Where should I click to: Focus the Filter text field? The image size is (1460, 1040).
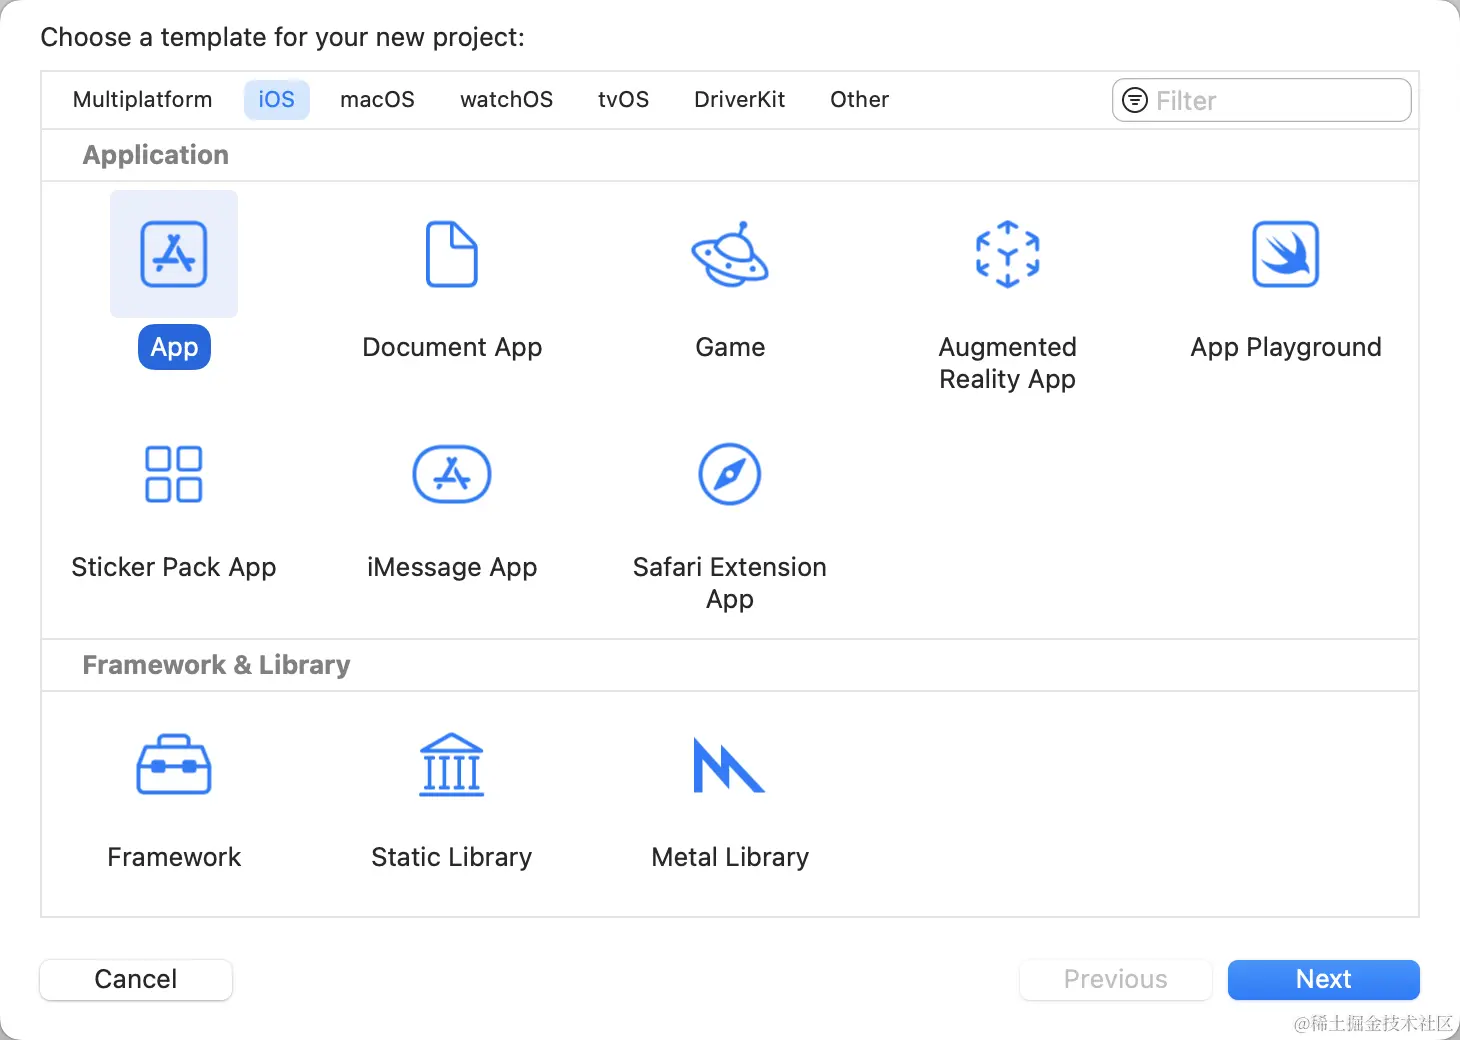(1262, 100)
